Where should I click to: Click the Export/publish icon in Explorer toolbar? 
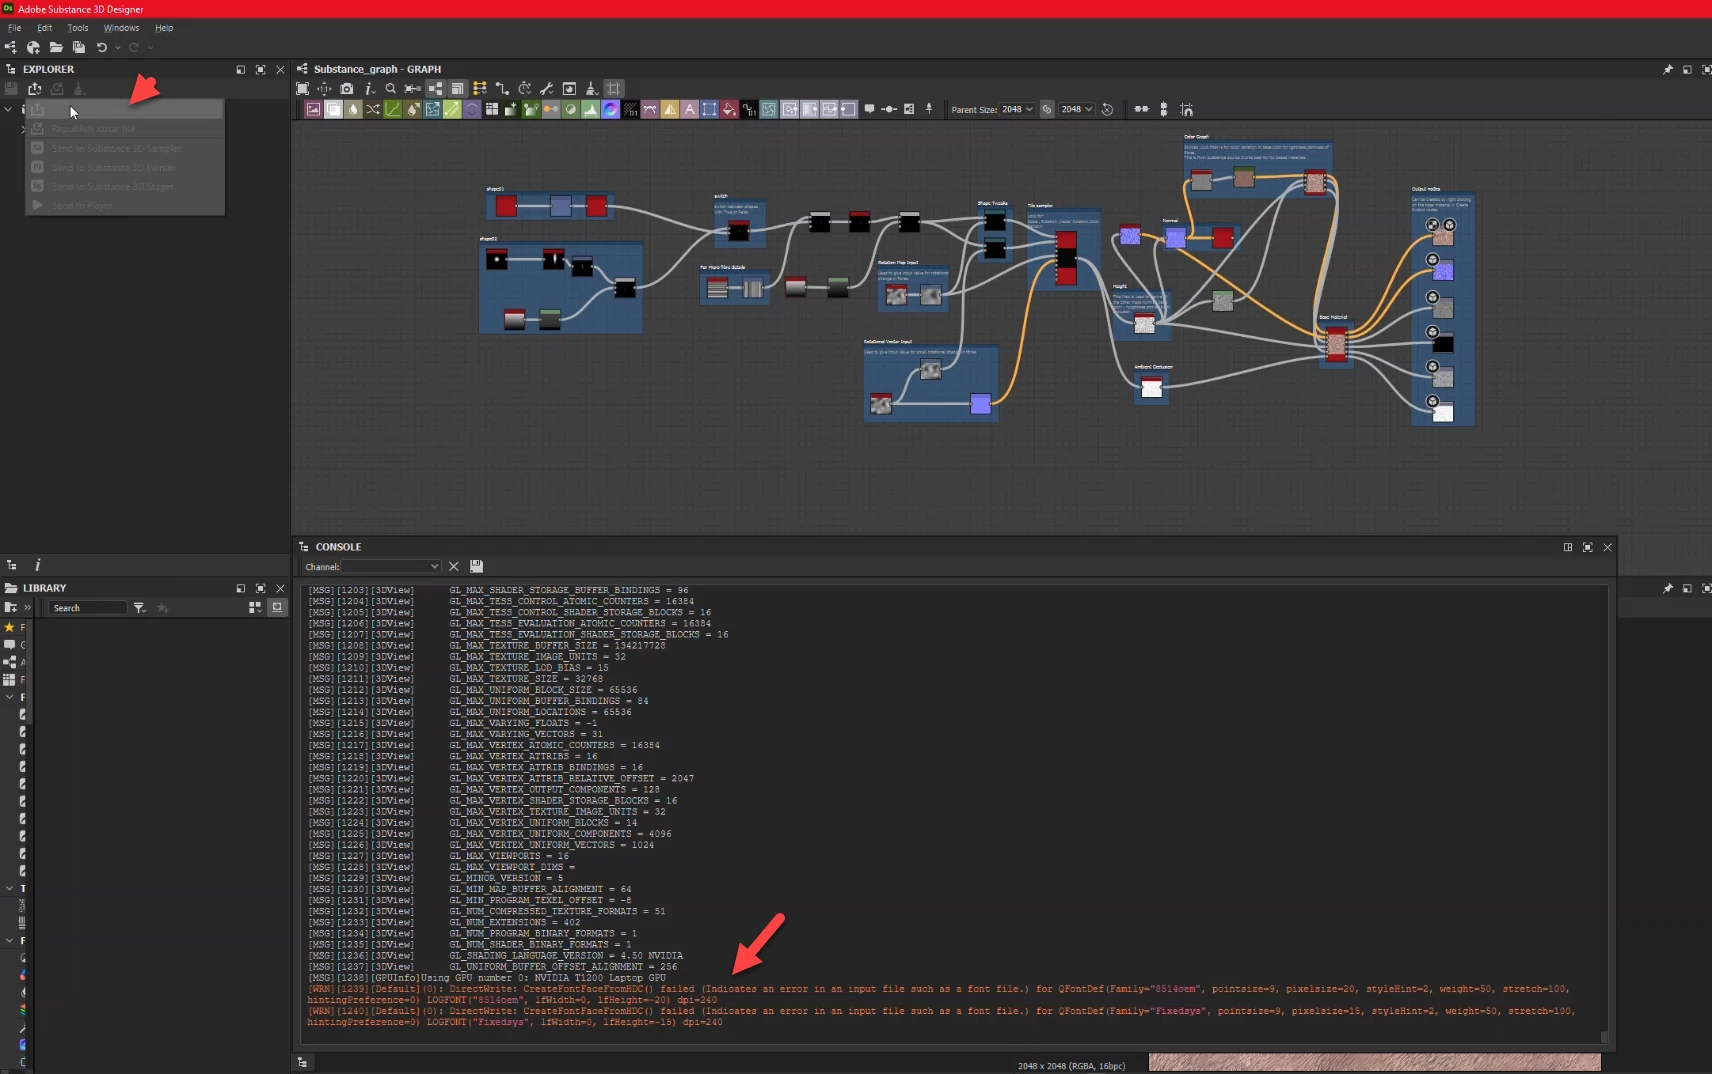(x=34, y=89)
